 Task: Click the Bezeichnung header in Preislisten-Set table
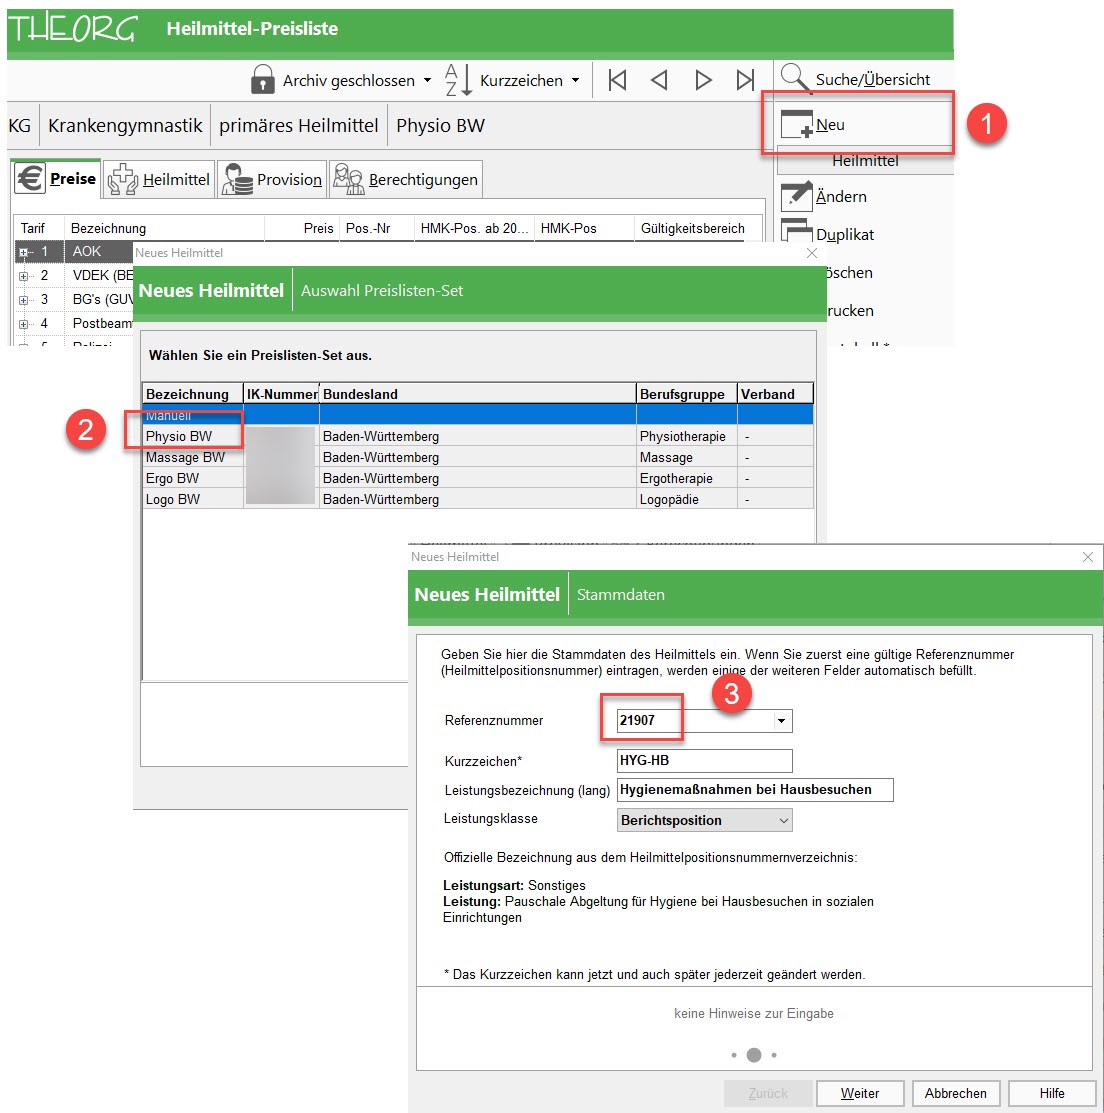click(x=192, y=394)
